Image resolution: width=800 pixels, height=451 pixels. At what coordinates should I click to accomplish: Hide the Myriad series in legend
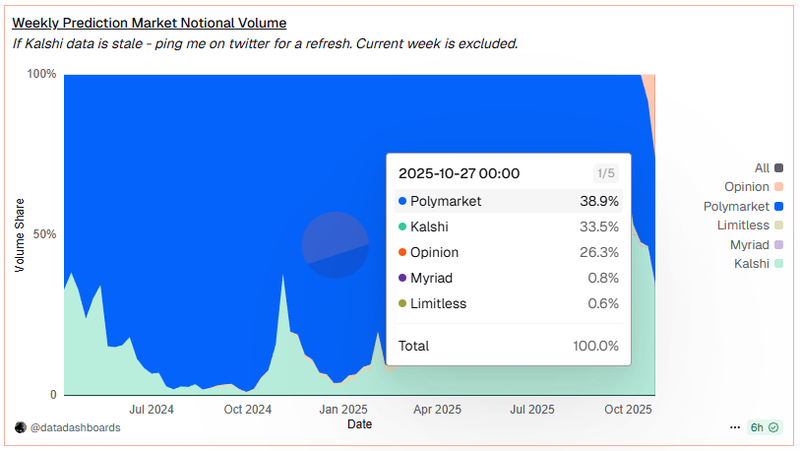(x=749, y=244)
